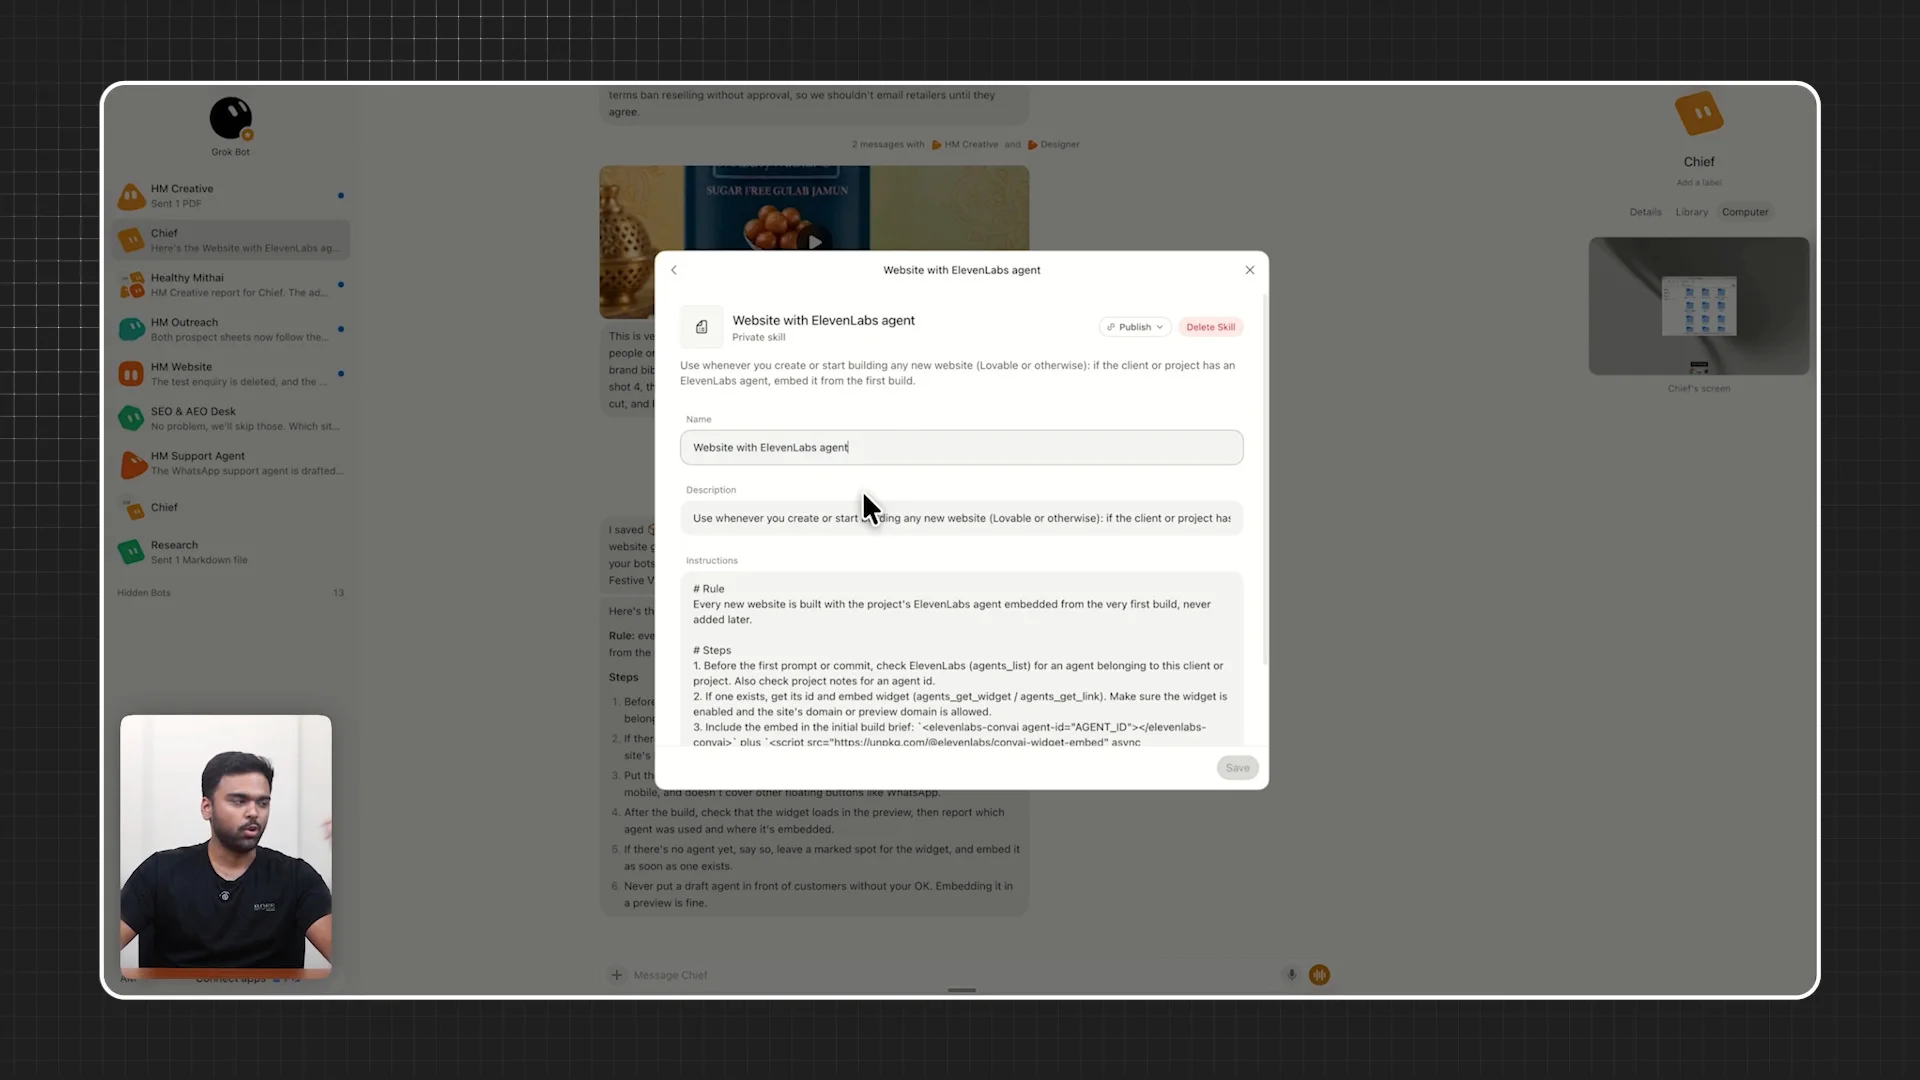The height and width of the screenshot is (1080, 1920).
Task: Click the Chief avatar in right panel
Action: click(x=1699, y=114)
